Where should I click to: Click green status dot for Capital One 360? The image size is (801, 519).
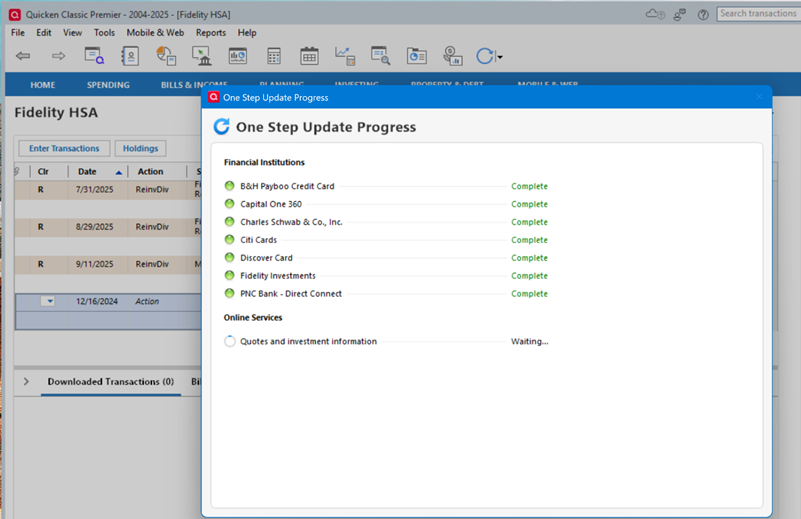click(x=230, y=203)
